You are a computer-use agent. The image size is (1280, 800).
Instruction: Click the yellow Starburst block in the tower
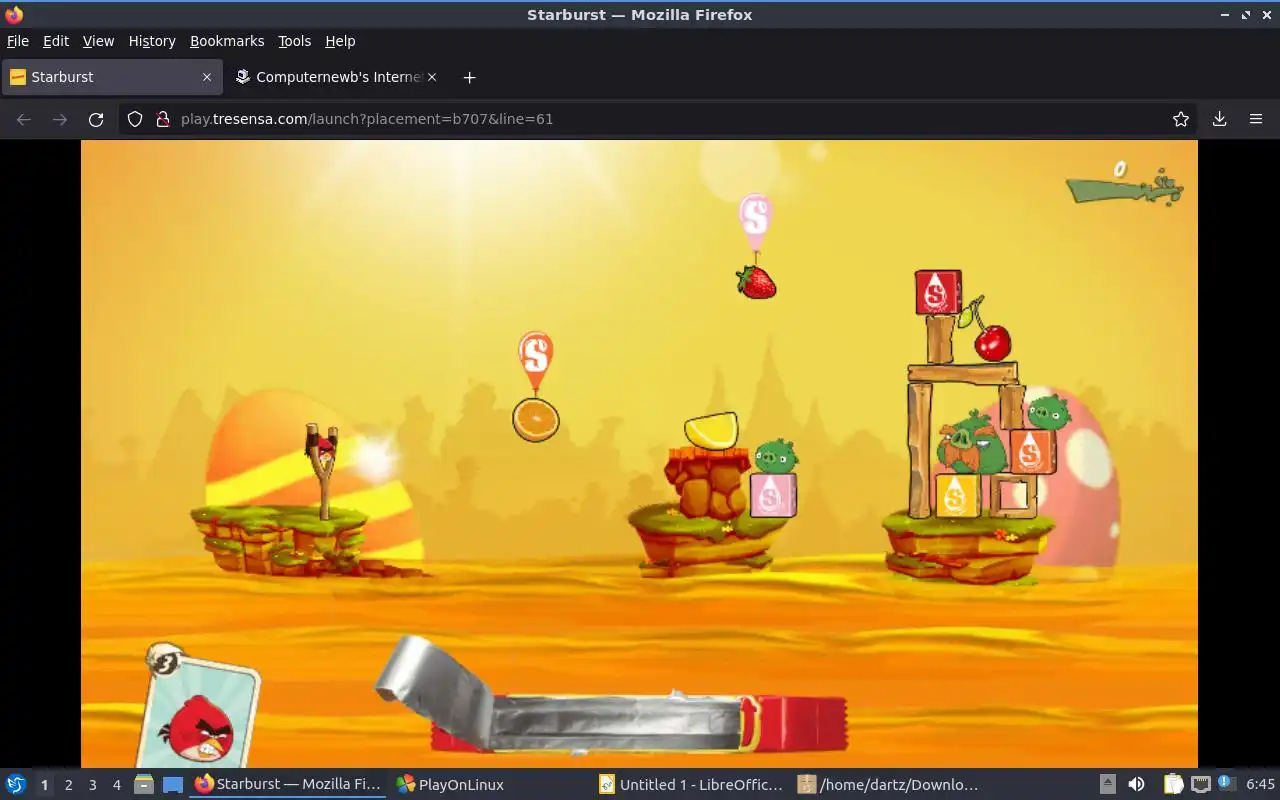point(958,496)
